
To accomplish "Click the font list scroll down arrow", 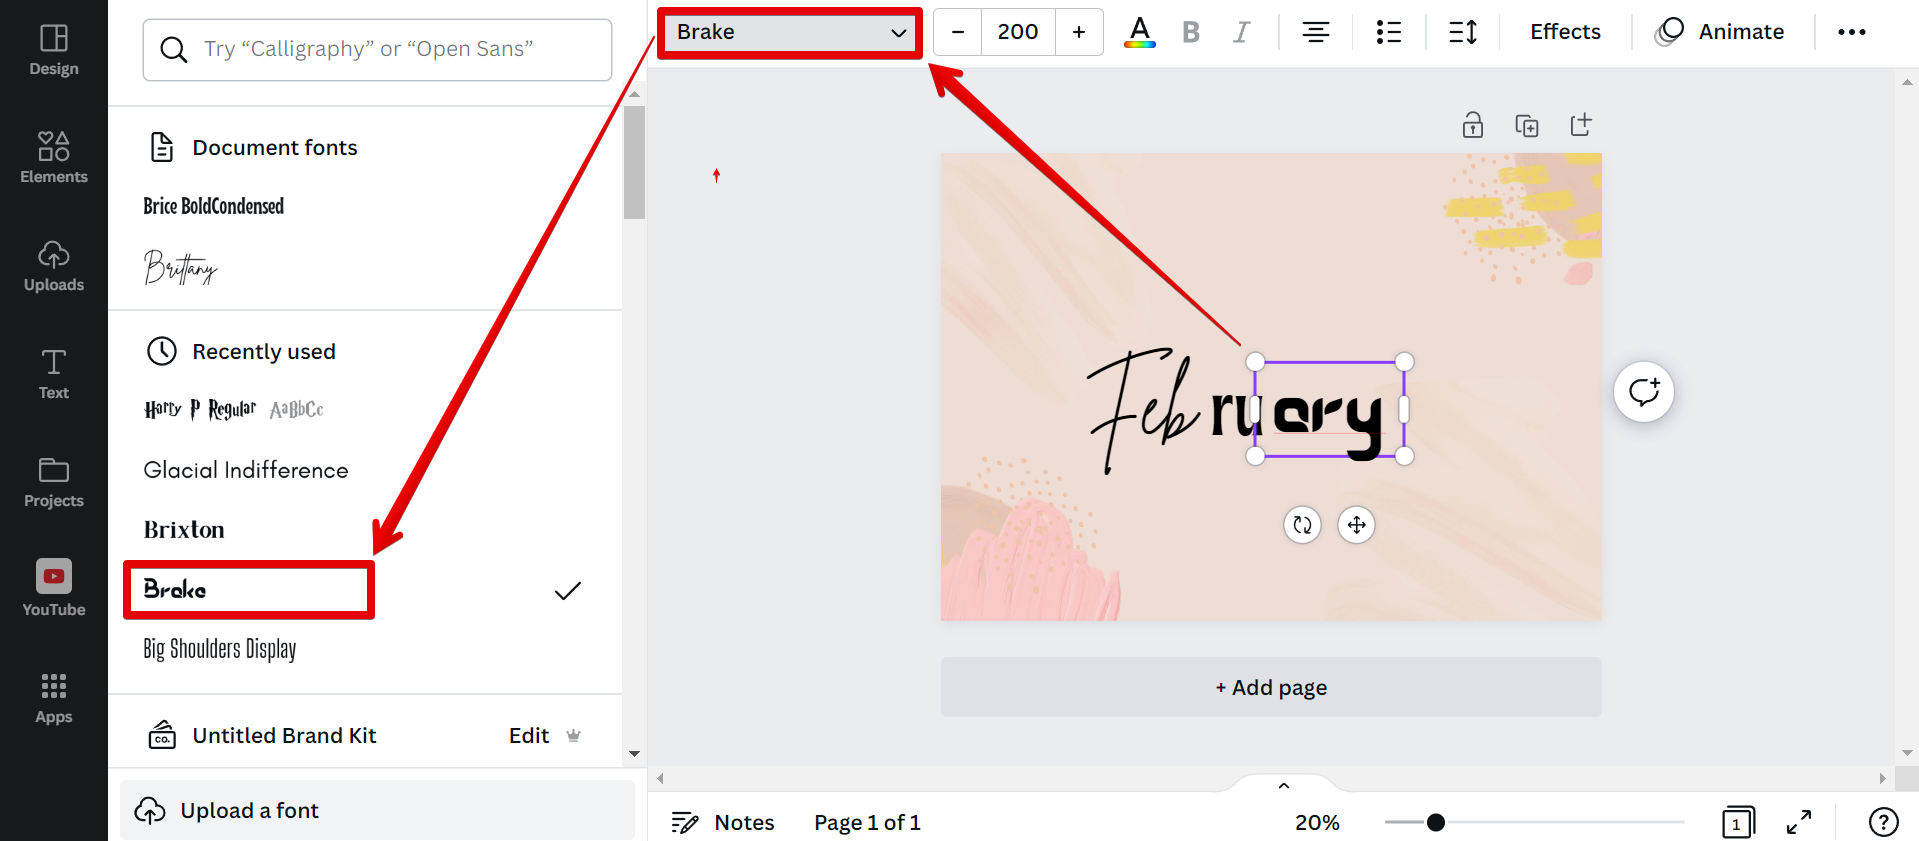I will tap(634, 754).
